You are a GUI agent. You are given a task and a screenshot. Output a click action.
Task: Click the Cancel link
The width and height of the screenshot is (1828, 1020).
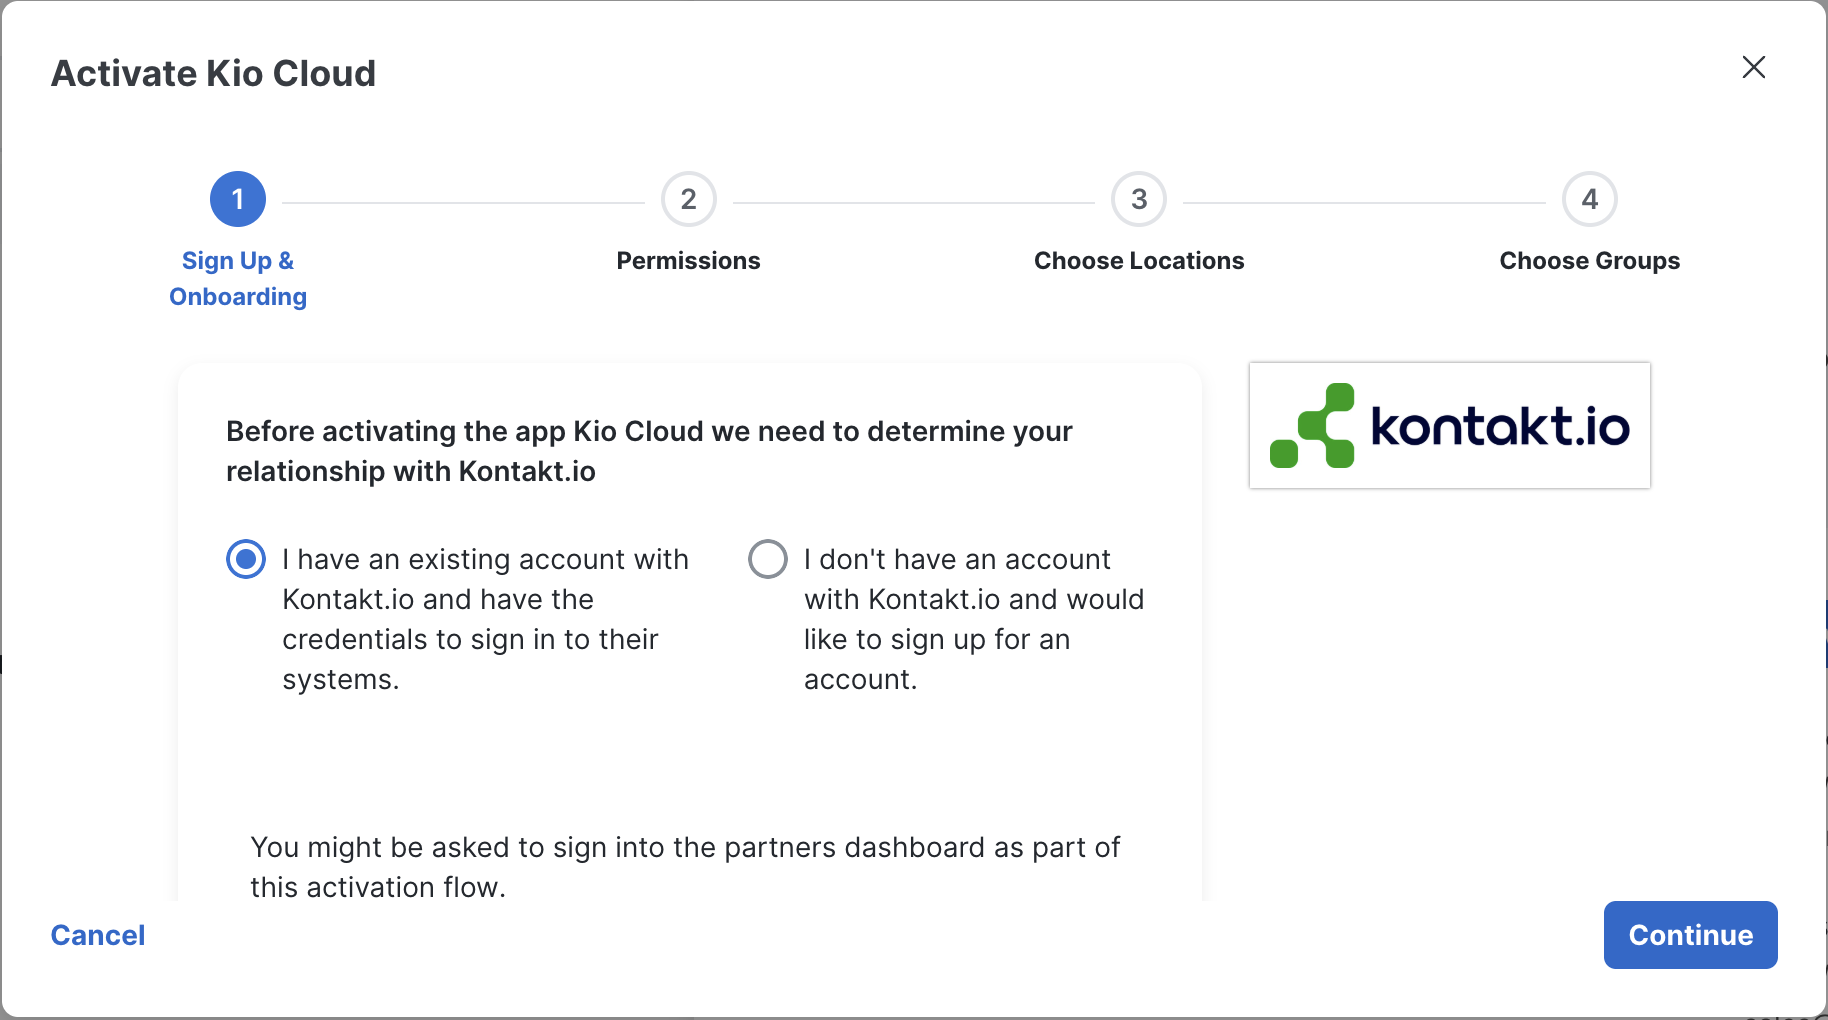(x=98, y=935)
